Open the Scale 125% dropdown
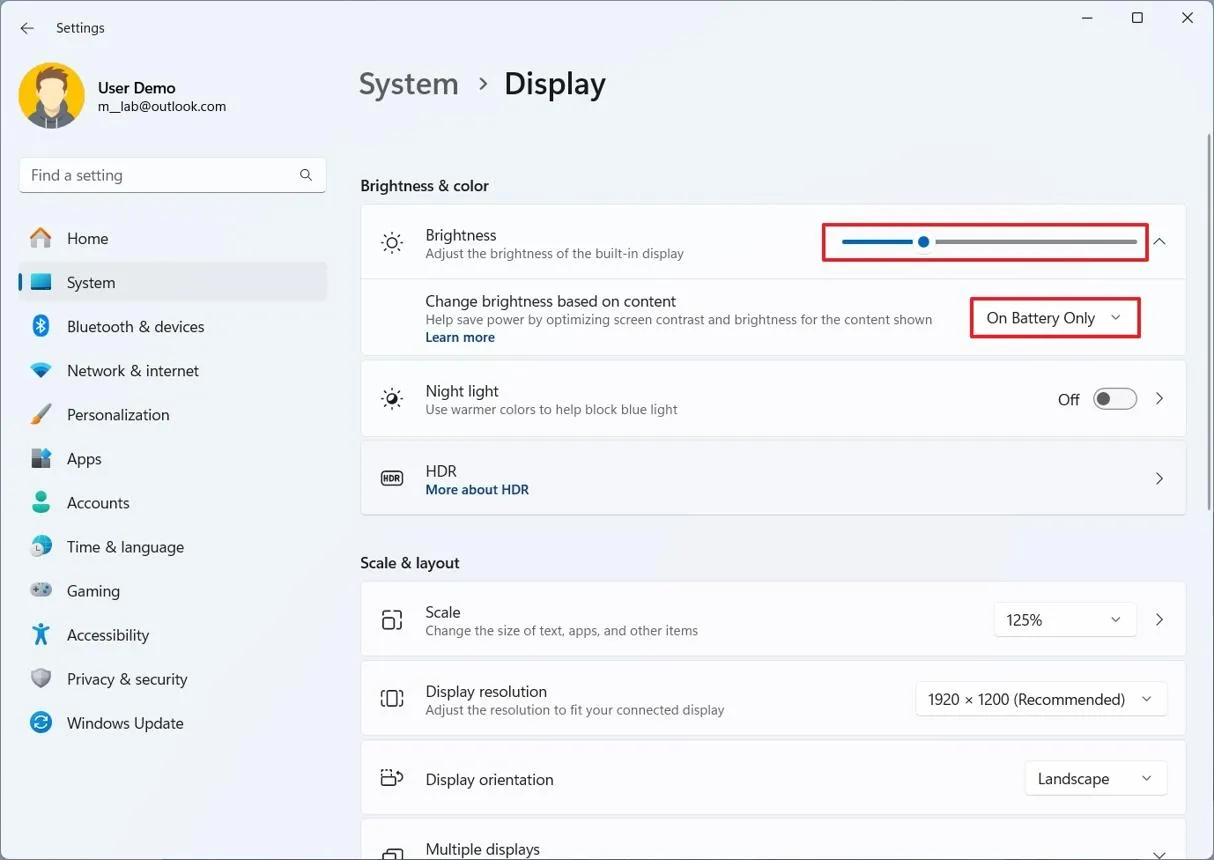The height and width of the screenshot is (860, 1214). (1065, 620)
